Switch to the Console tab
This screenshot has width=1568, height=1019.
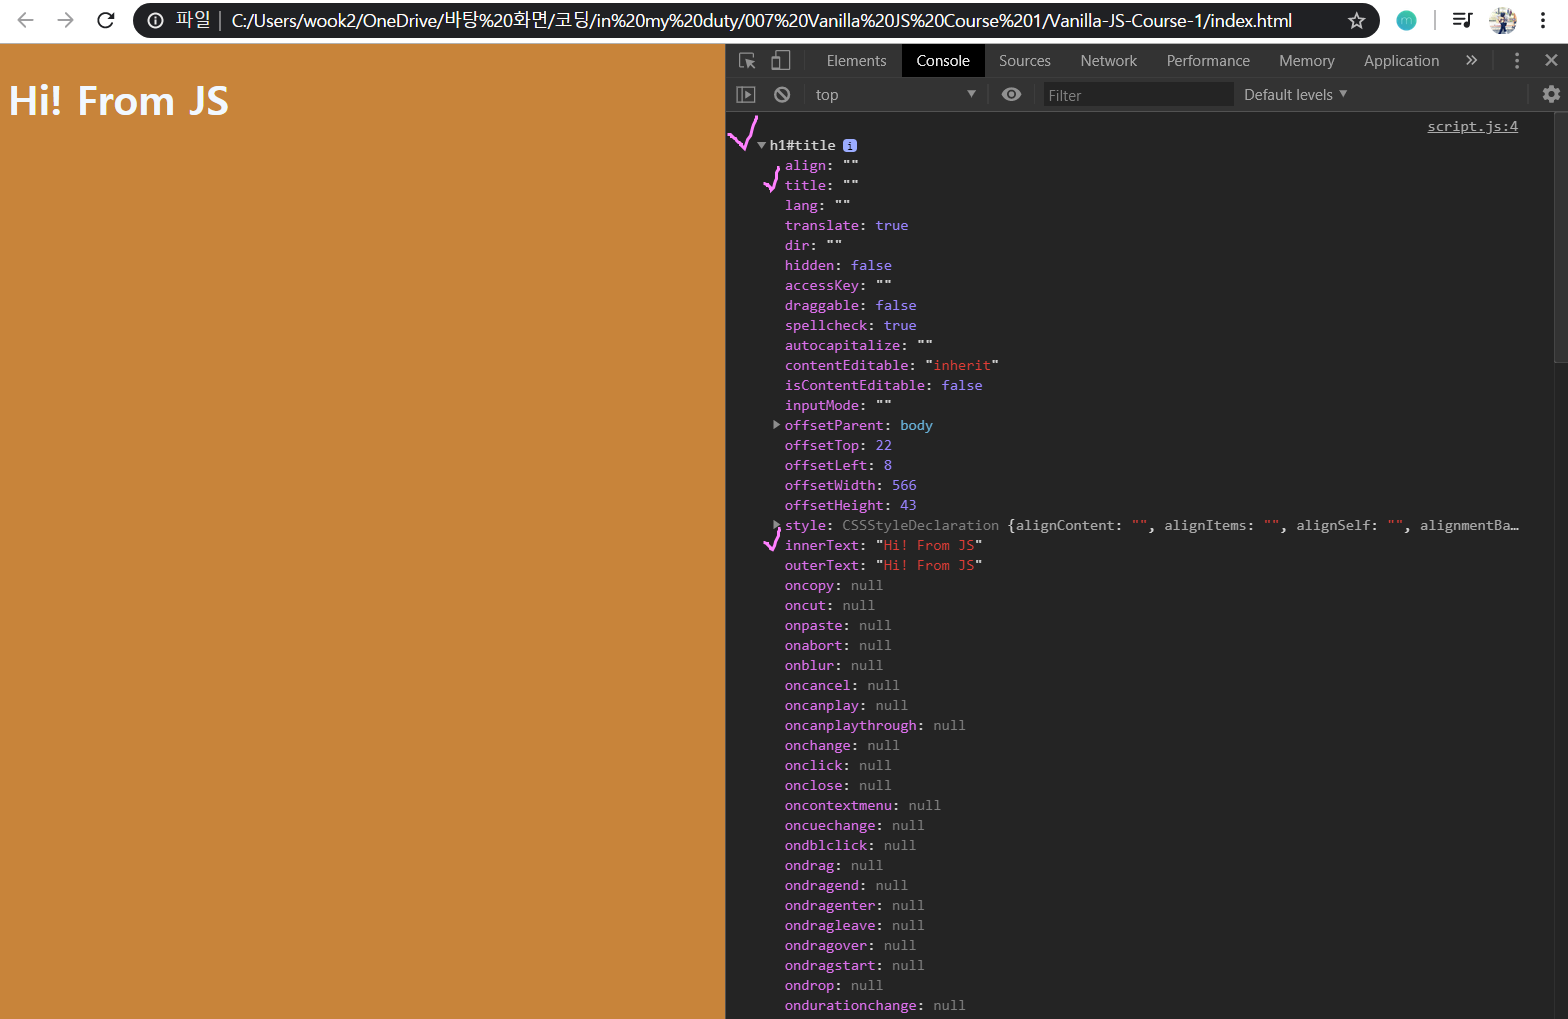(943, 61)
